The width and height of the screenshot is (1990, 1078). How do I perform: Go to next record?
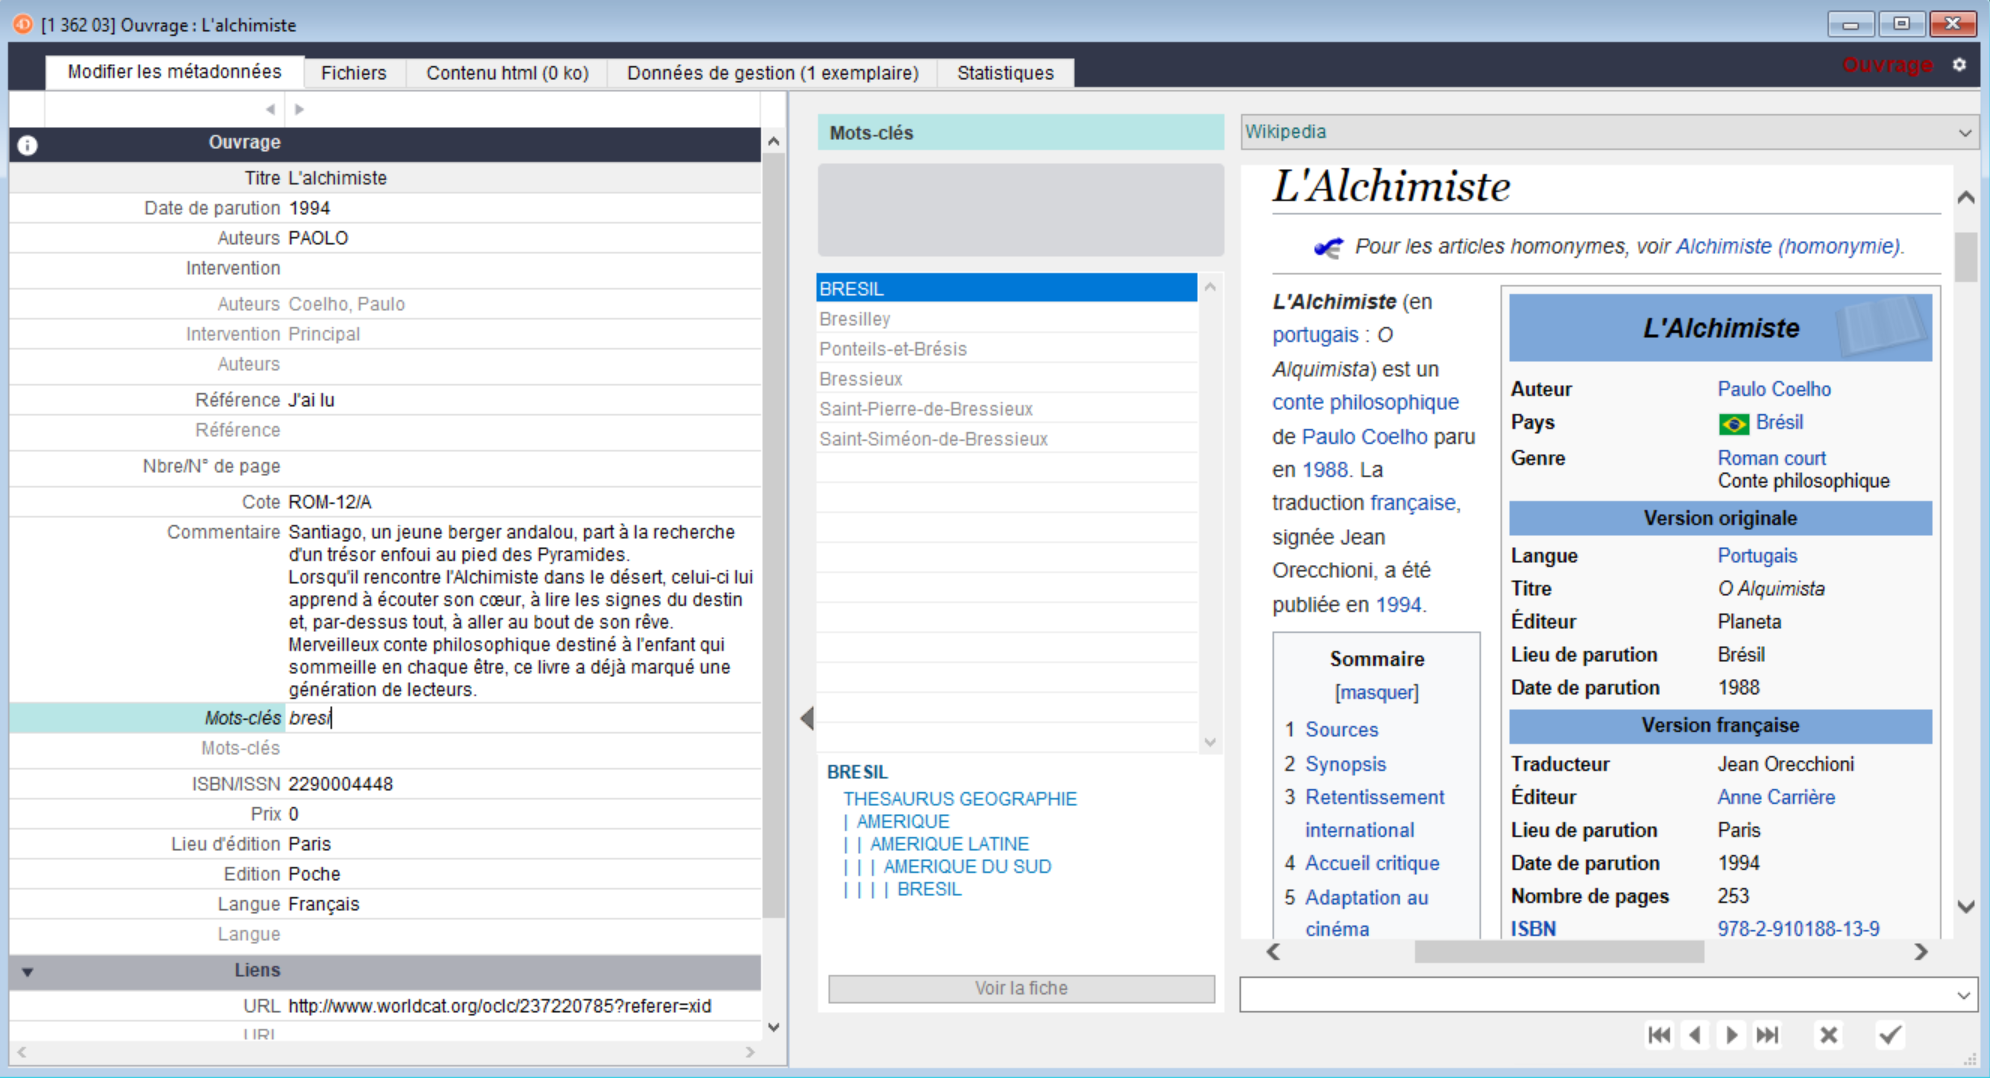1731,1035
